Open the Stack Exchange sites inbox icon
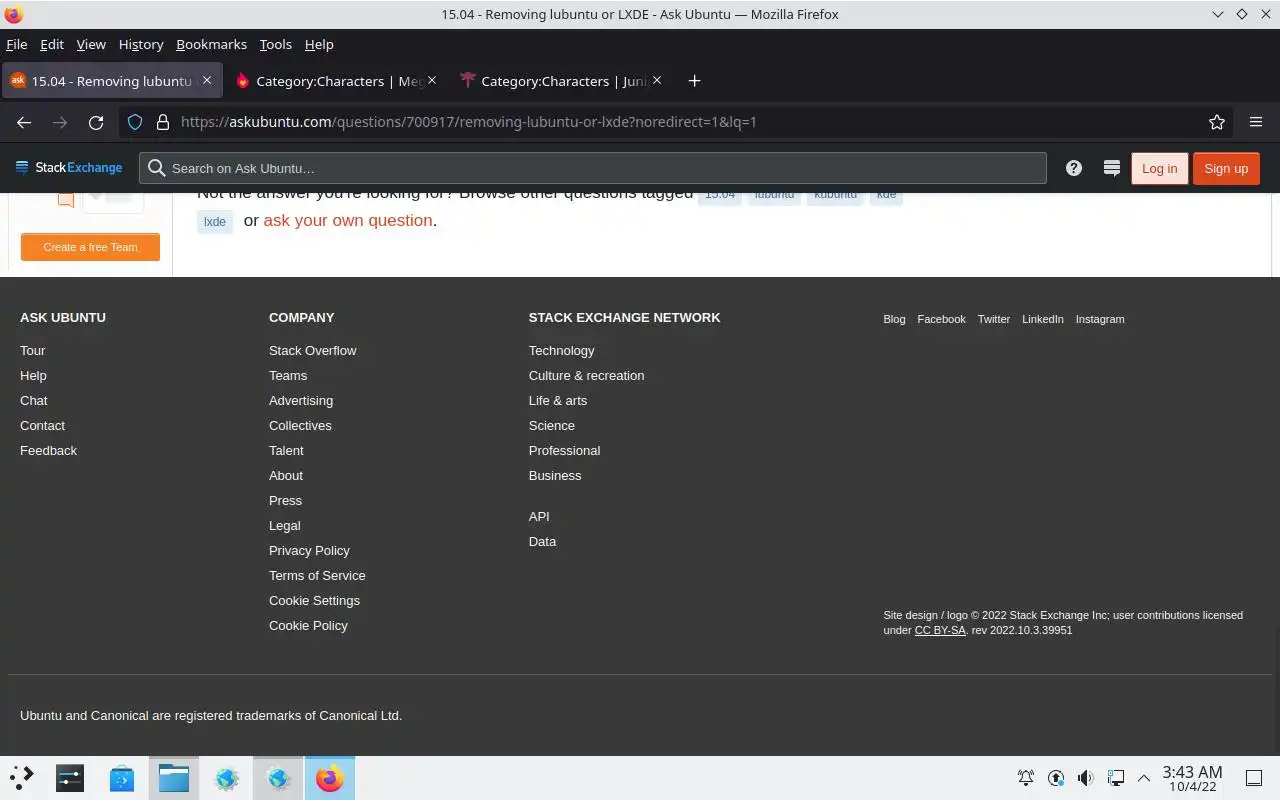Image resolution: width=1280 pixels, height=800 pixels. [x=1111, y=168]
